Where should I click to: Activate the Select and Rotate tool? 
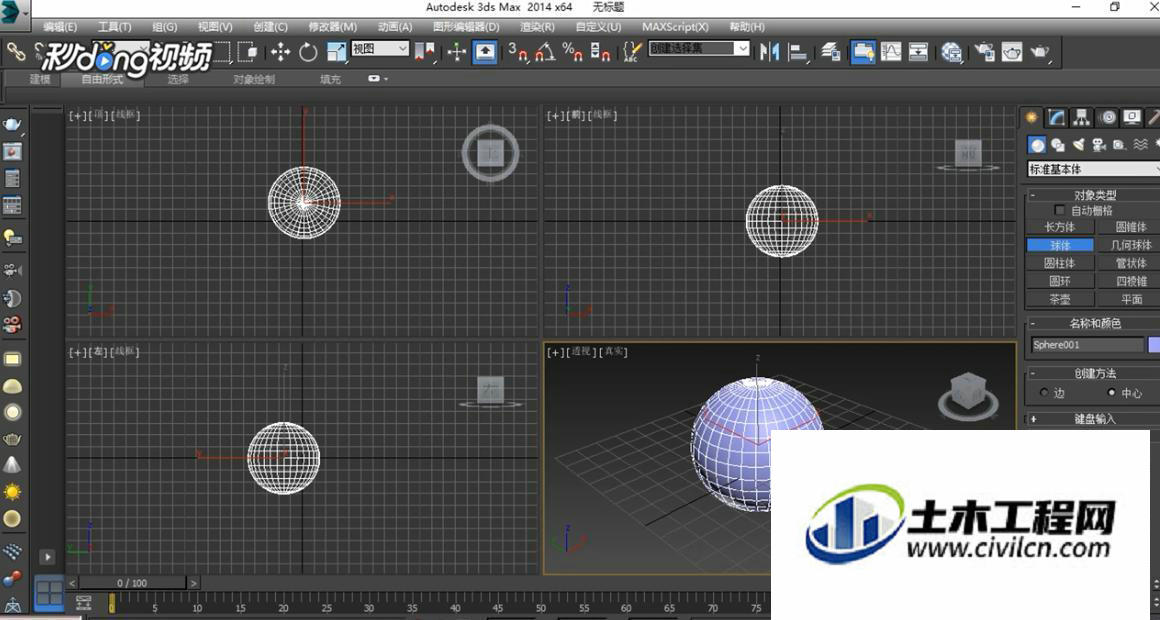point(308,52)
